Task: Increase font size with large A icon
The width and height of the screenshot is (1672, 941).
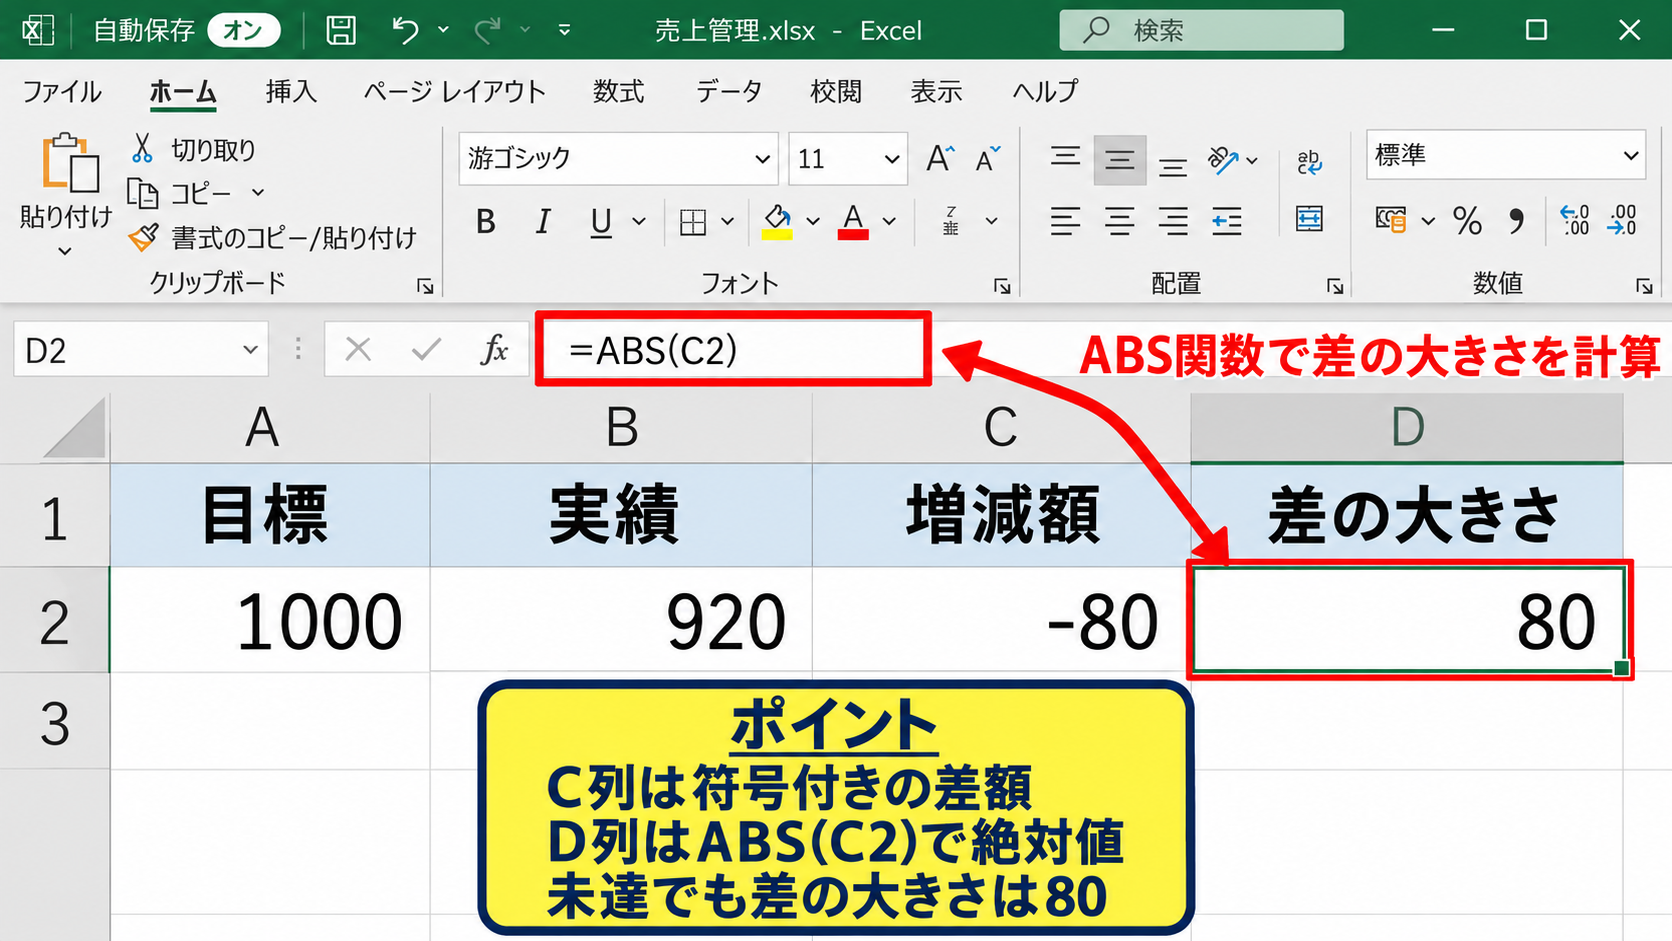Action: pos(940,158)
